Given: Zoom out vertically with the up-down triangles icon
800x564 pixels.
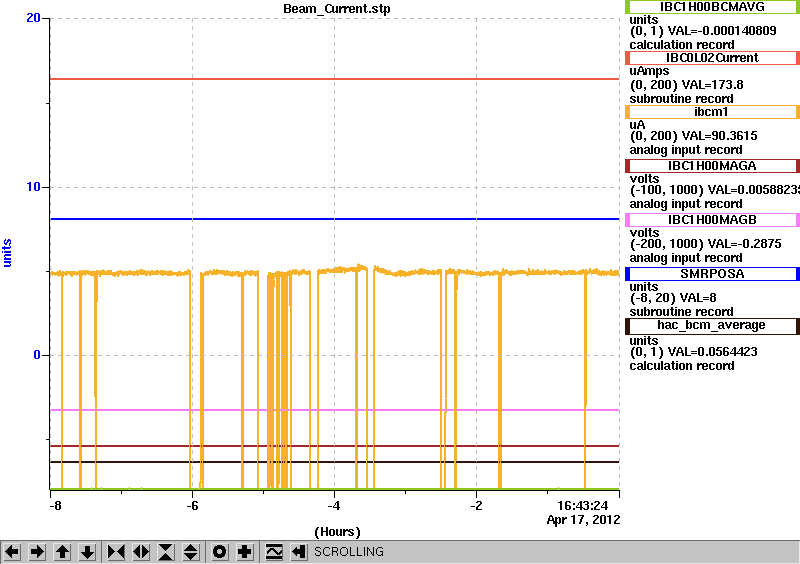Looking at the screenshot, I should tap(191, 552).
